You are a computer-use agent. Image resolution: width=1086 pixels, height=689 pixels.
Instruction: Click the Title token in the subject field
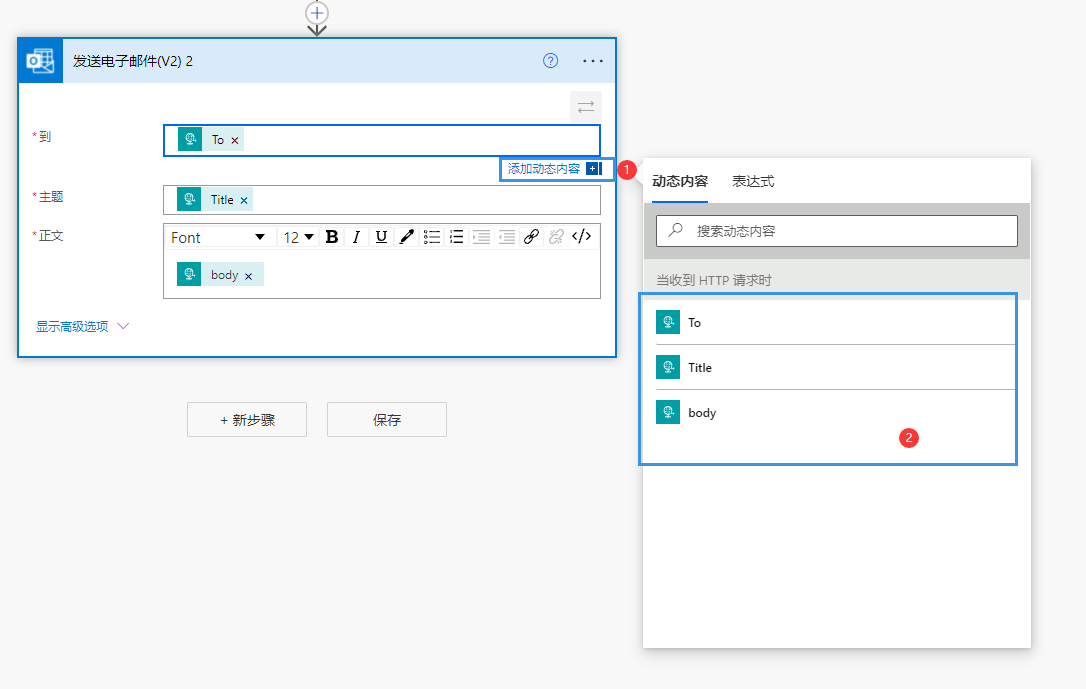[215, 199]
